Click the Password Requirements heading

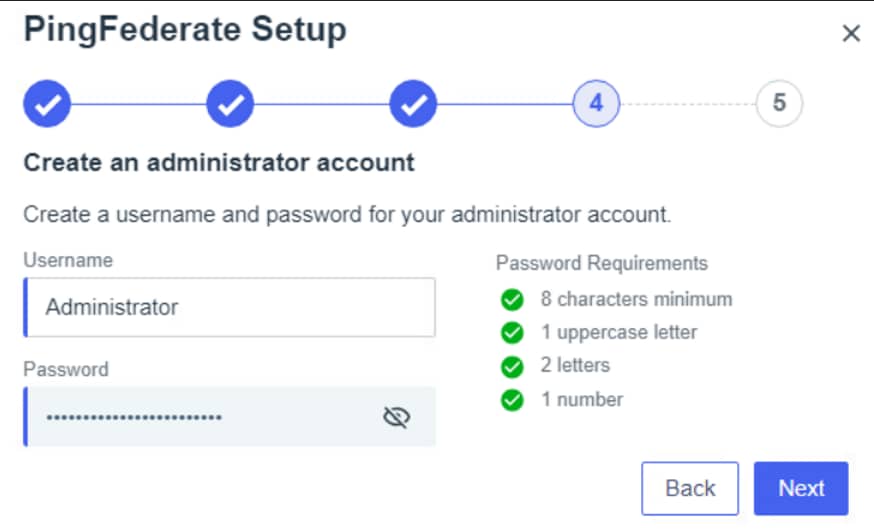(602, 263)
